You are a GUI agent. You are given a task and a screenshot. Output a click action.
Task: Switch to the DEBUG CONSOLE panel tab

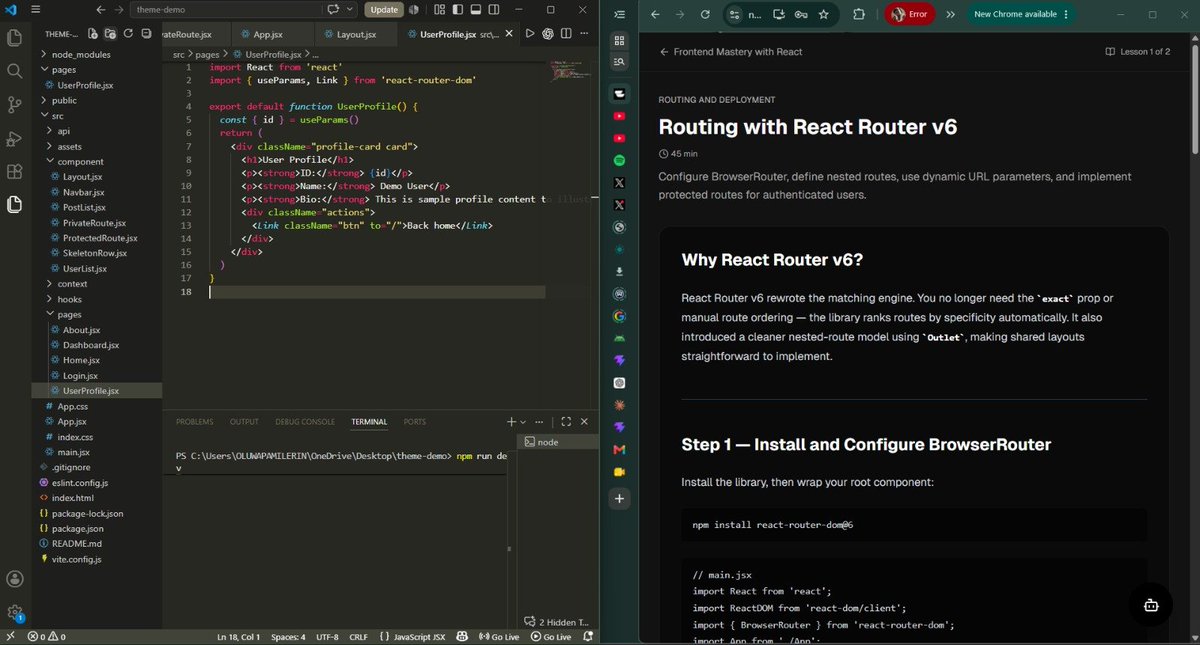[305, 422]
